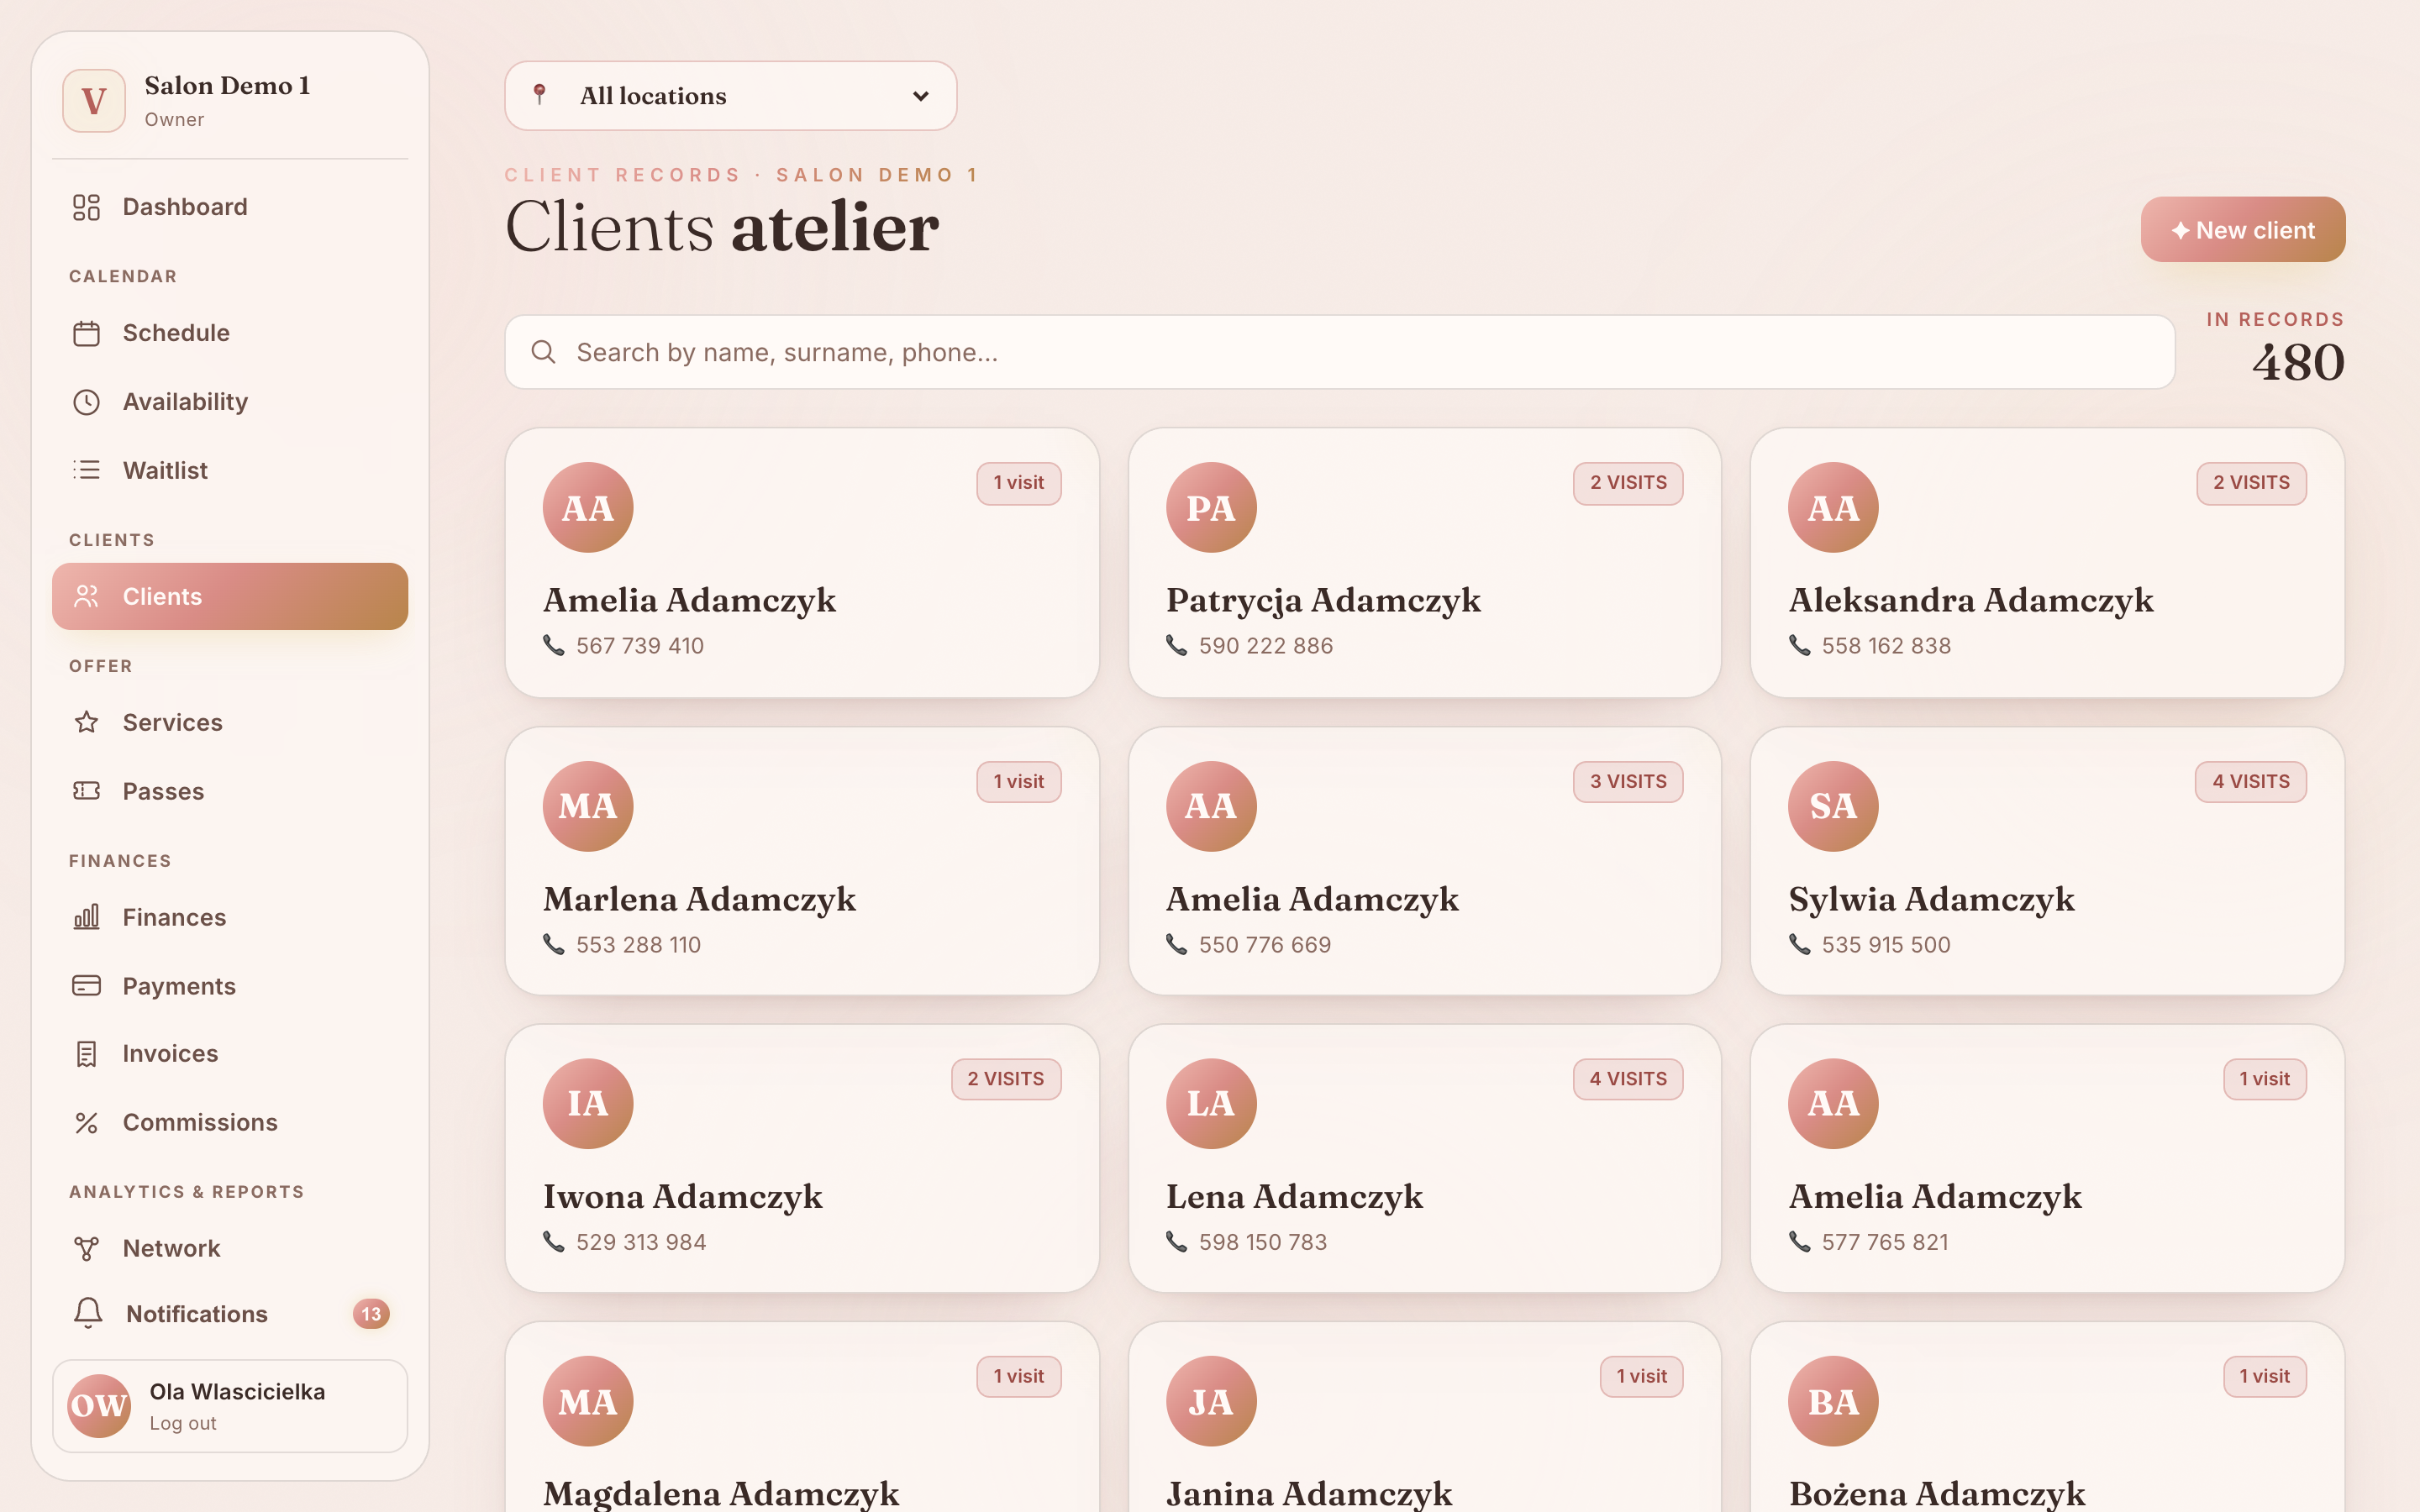This screenshot has height=1512, width=2420.
Task: Click the SA avatar of Sylwia Adamczyk
Action: [1833, 806]
